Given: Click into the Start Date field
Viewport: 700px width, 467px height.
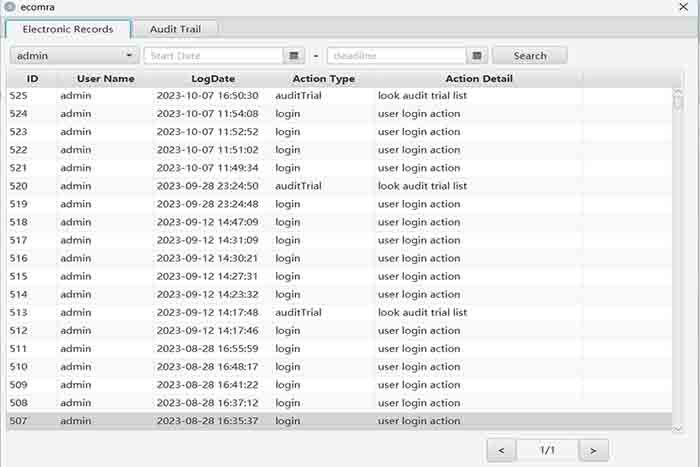Looking at the screenshot, I should coord(214,56).
